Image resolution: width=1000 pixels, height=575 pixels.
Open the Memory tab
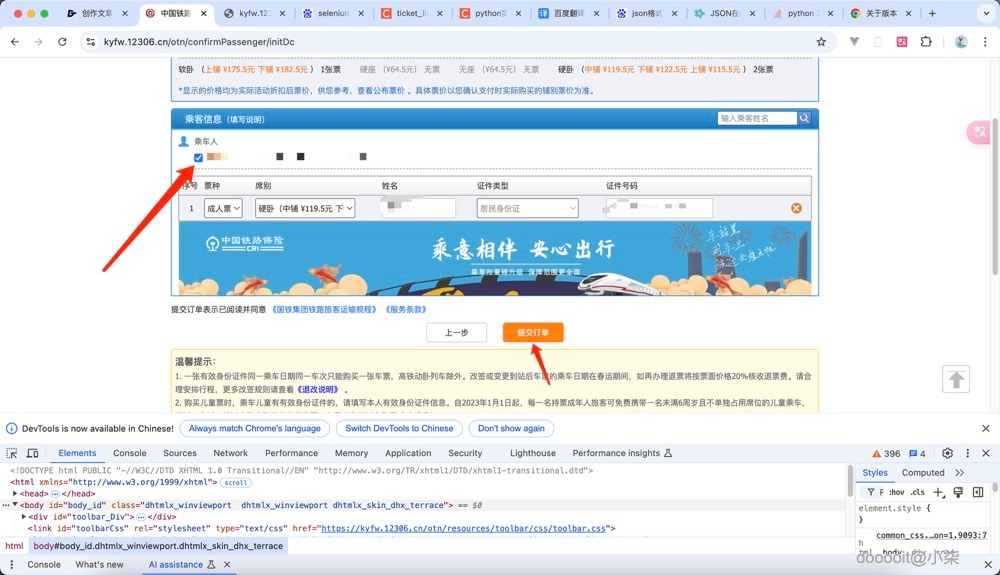351,453
